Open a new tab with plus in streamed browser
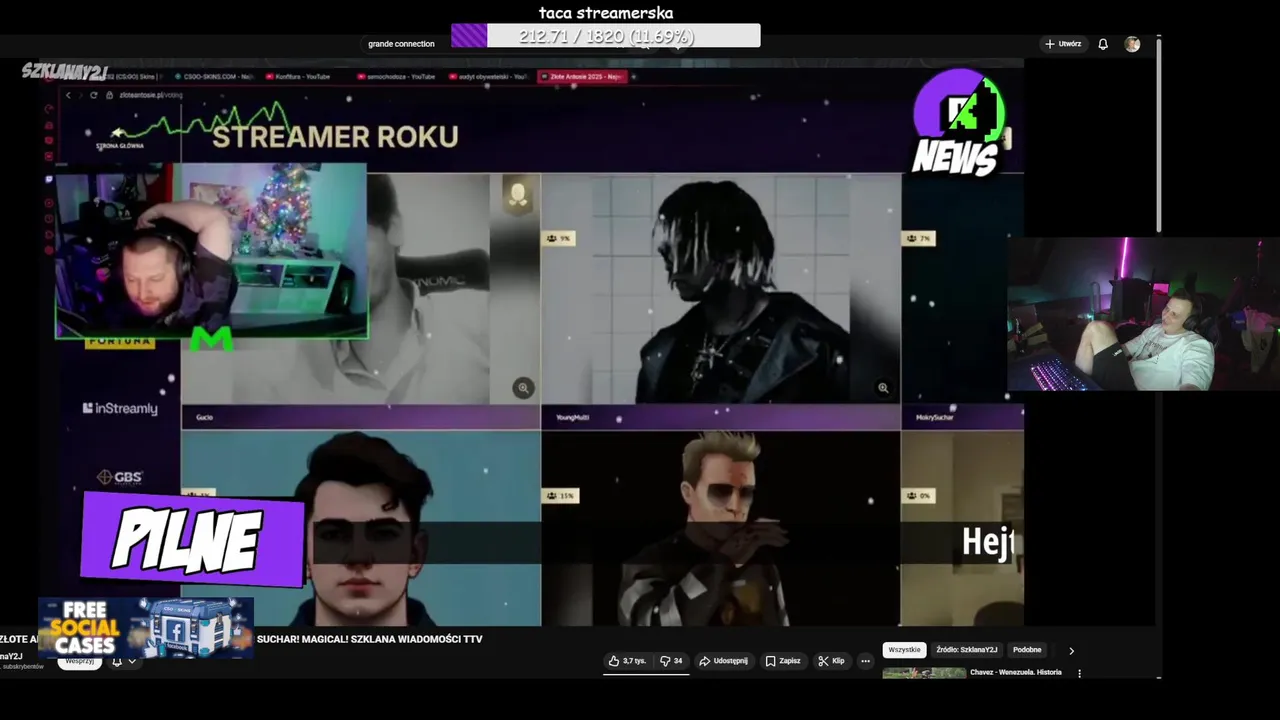The width and height of the screenshot is (1280, 720). [x=634, y=76]
